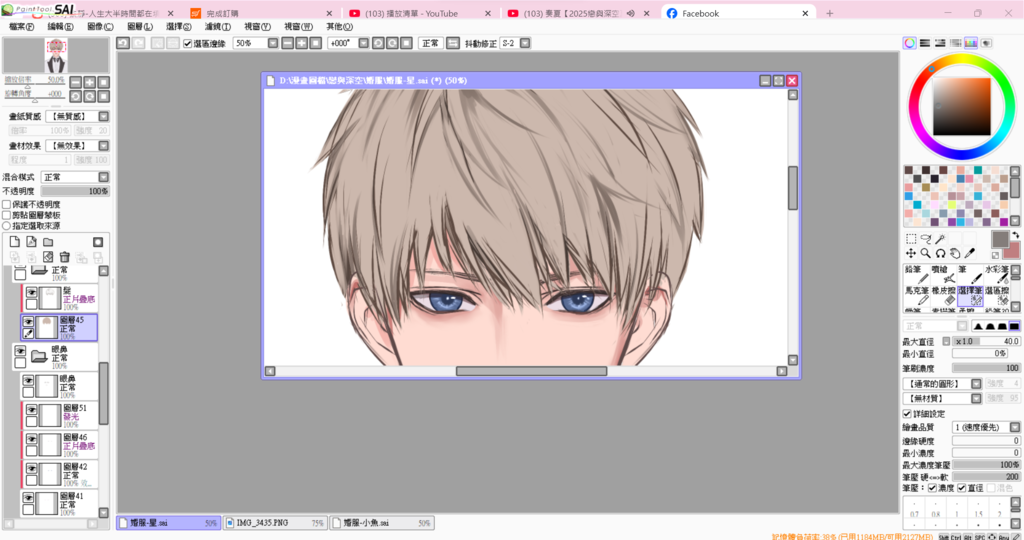1024x540 pixels.
Task: Select the 鉛筆 pencil brush
Action: [917, 274]
